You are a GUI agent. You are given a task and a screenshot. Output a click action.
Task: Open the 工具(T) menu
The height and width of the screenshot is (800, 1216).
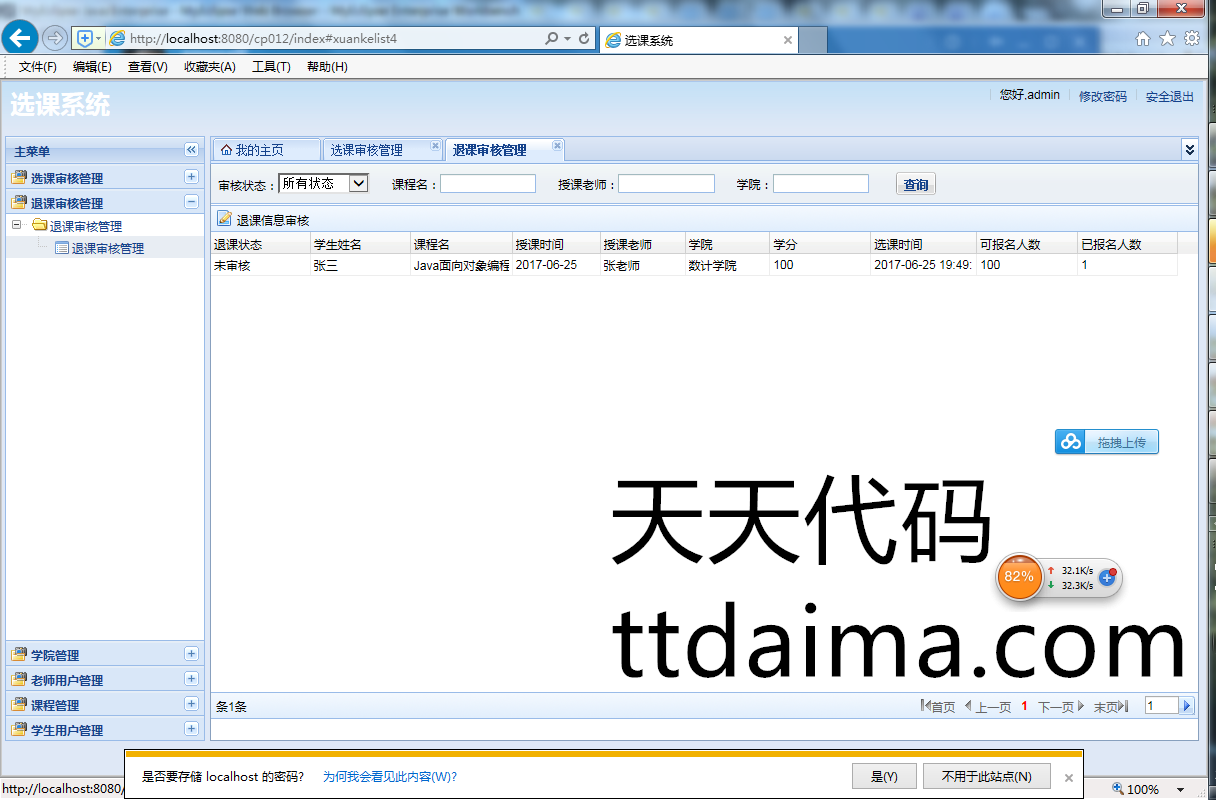pyautogui.click(x=271, y=67)
